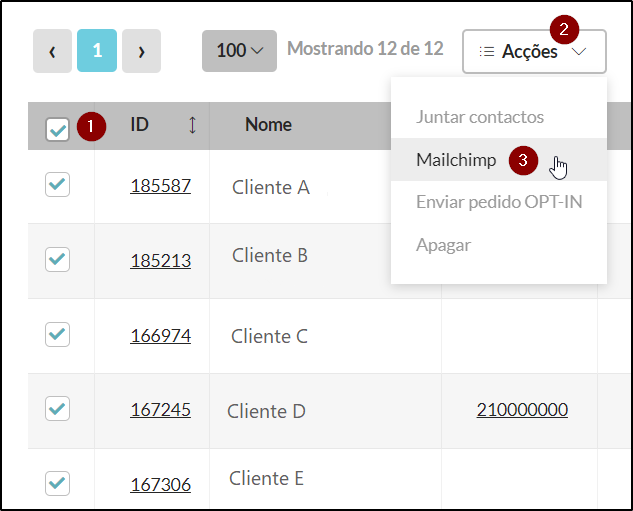
Task: Click the Nome column header
Action: [x=268, y=124]
